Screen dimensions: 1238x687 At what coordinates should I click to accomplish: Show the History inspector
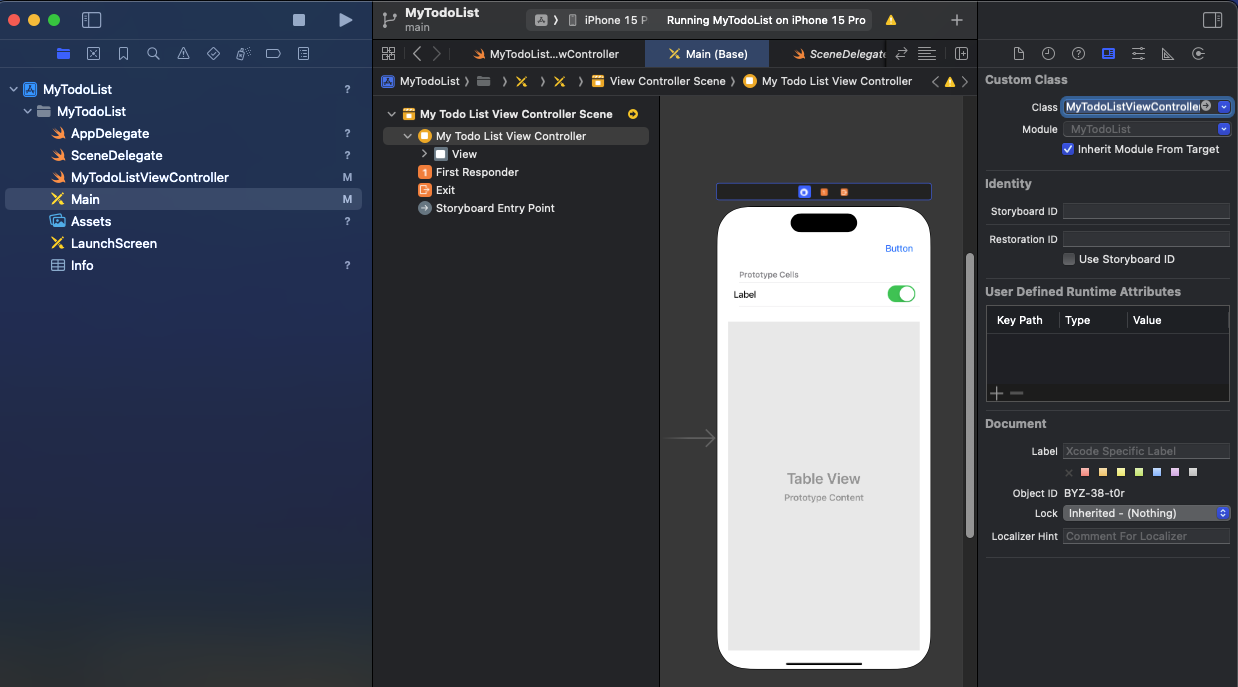coord(1048,54)
